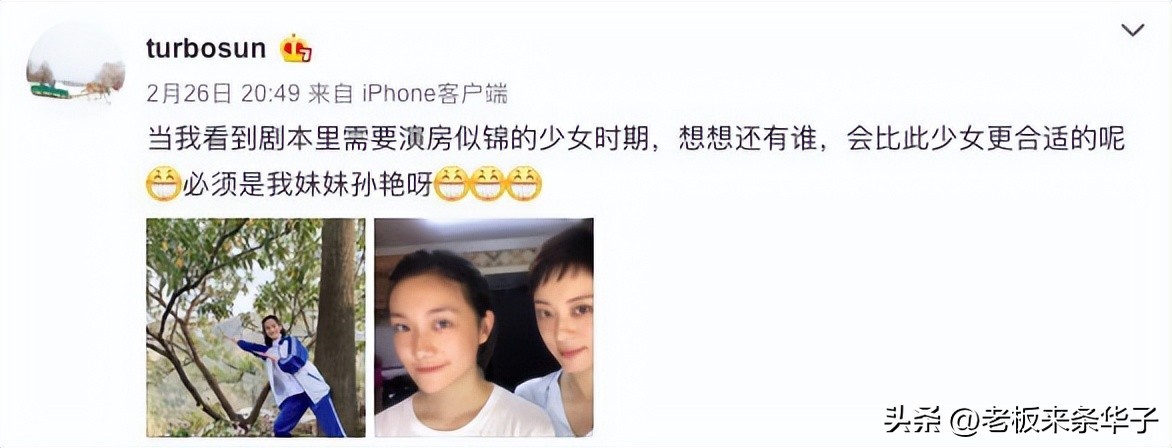This screenshot has height=448, width=1172.
Task: Open the photo of girl by tree
Action: pyautogui.click(x=256, y=328)
